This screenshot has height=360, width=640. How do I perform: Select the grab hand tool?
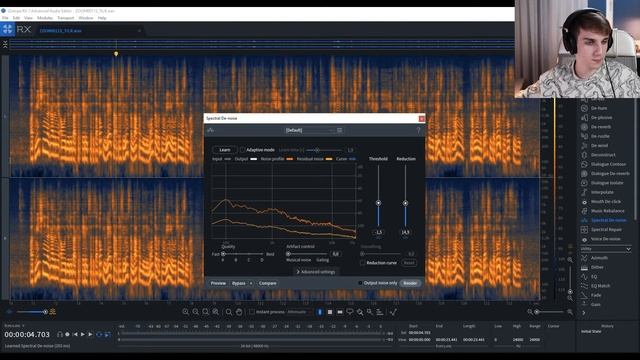click(x=239, y=312)
